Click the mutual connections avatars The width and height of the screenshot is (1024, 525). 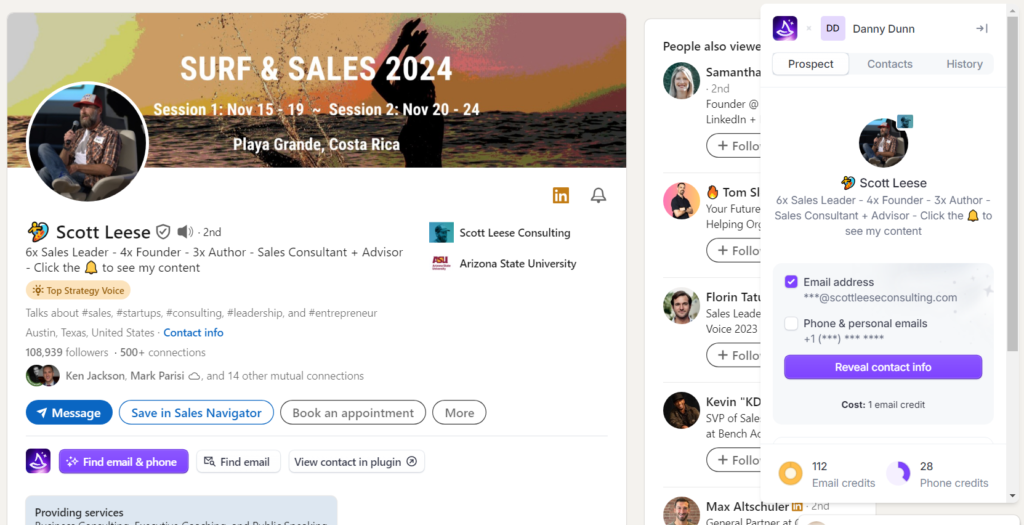(x=42, y=376)
